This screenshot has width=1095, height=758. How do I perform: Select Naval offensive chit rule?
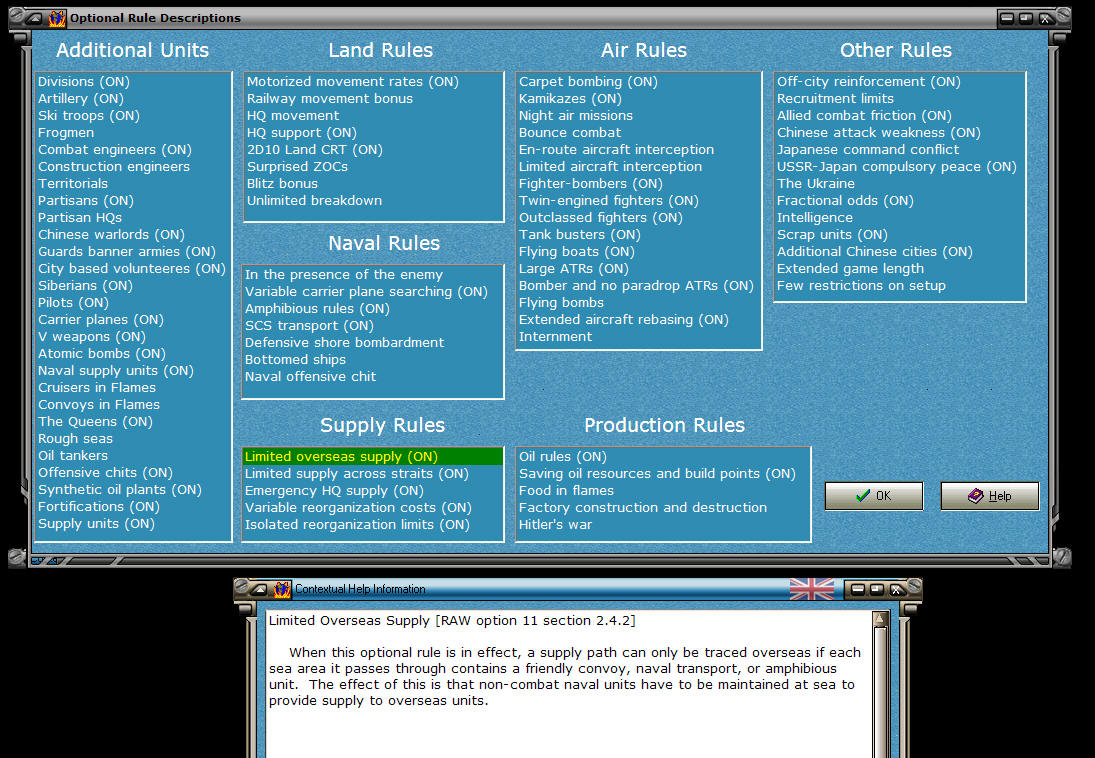tap(310, 377)
